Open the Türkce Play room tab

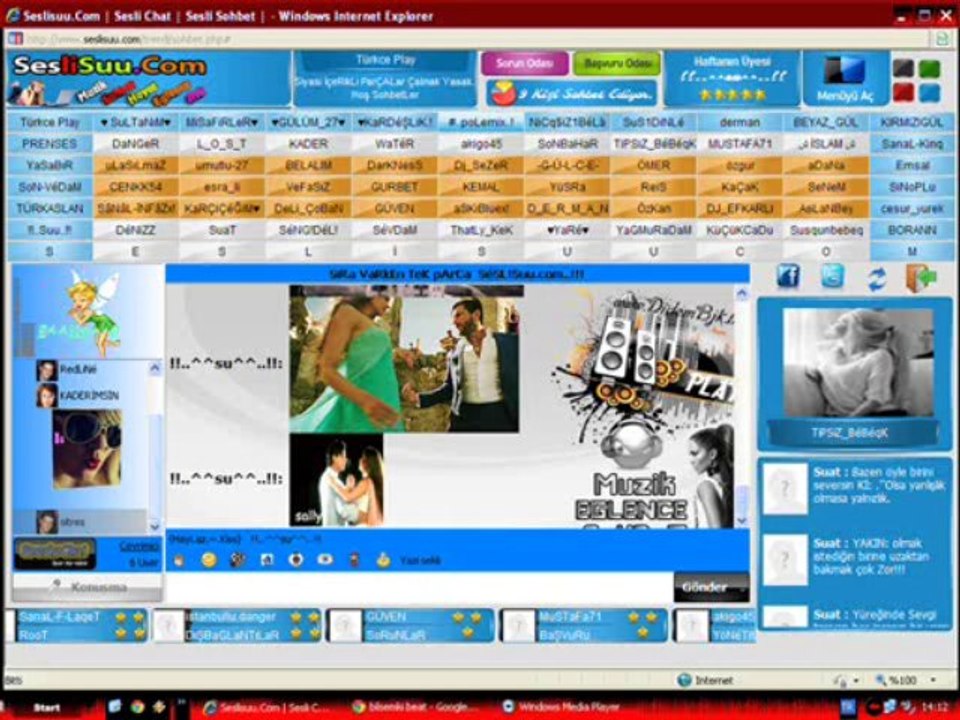(50, 122)
